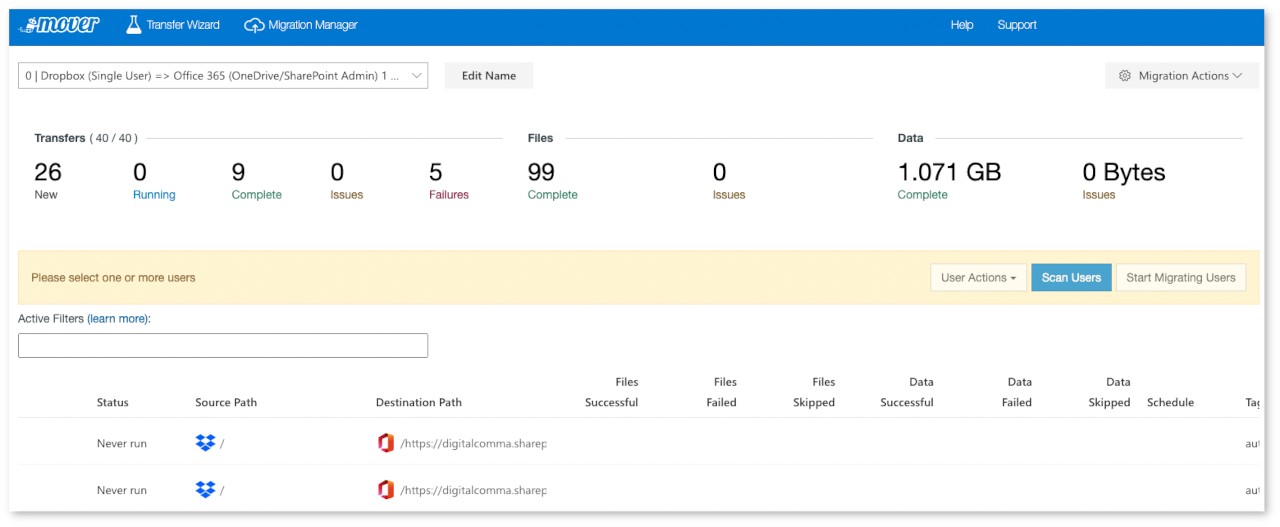
Task: Open the Migration Actions dropdown
Action: tap(1182, 76)
